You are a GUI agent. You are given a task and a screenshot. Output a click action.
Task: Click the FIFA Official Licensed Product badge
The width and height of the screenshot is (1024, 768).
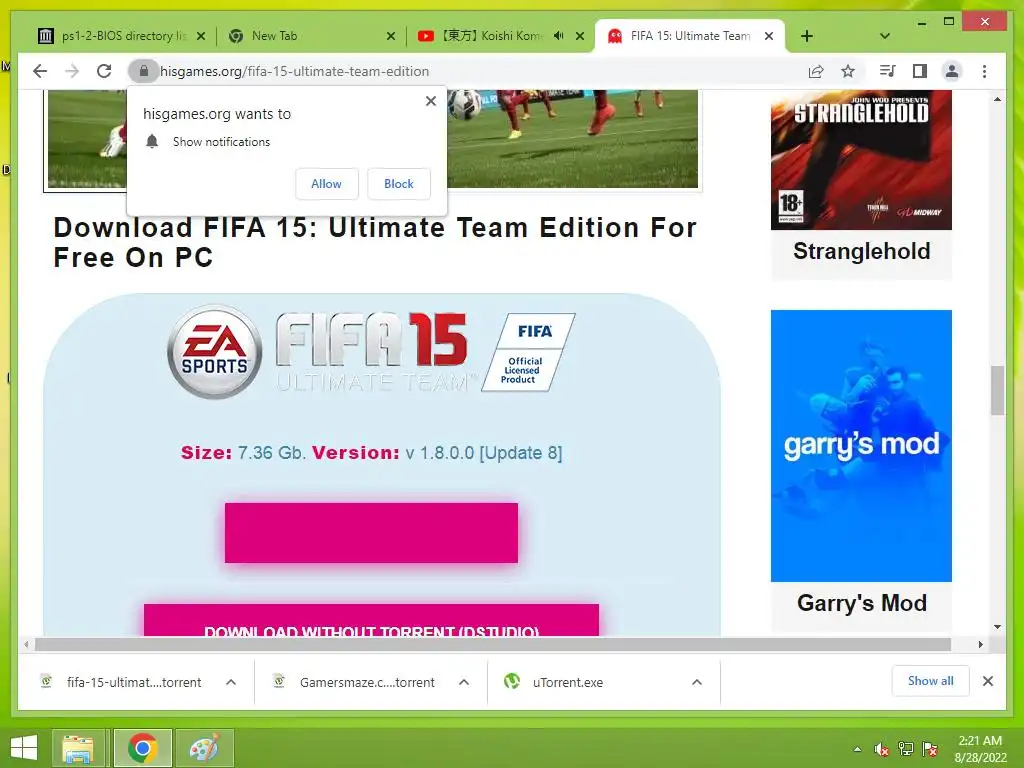point(528,353)
